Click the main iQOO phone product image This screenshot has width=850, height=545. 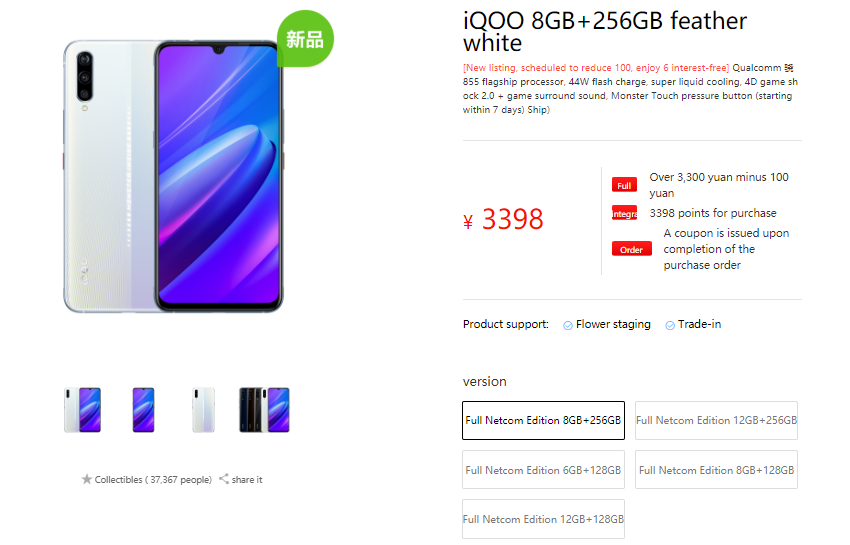pyautogui.click(x=173, y=176)
